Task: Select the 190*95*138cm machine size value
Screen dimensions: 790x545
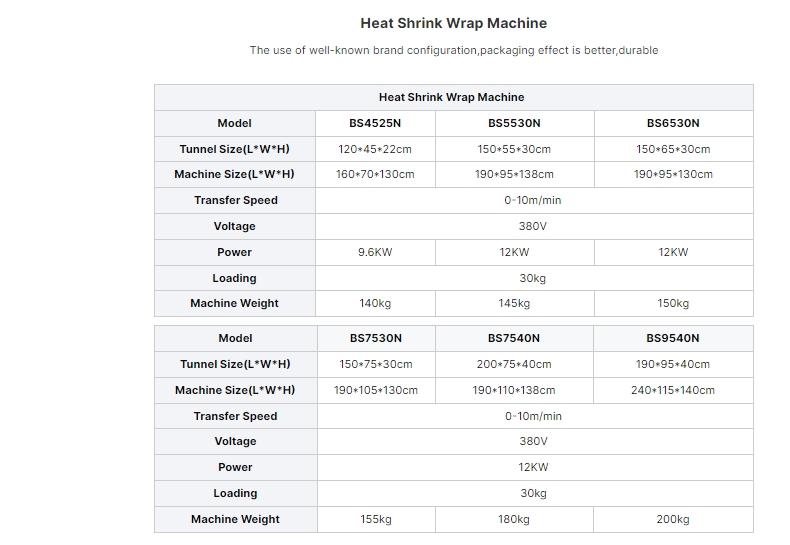Action: pos(514,174)
